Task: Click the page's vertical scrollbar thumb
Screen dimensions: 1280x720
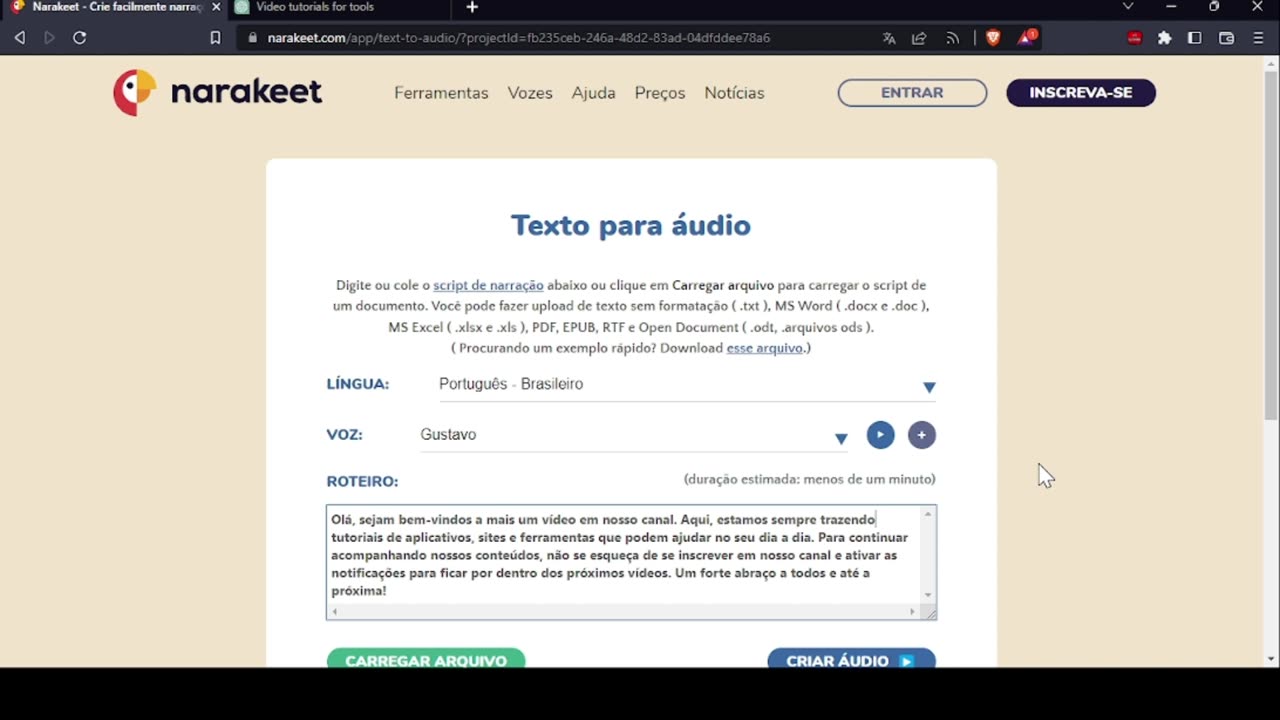Action: 1271,245
